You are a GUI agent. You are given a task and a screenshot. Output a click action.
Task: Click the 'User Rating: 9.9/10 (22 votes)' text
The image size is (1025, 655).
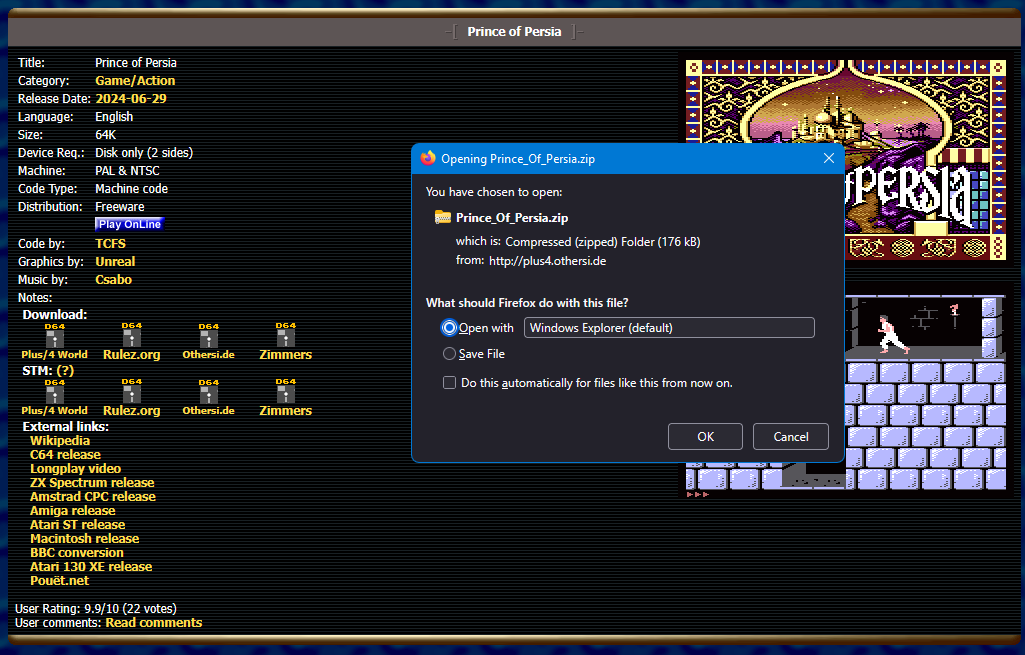click(x=95, y=609)
